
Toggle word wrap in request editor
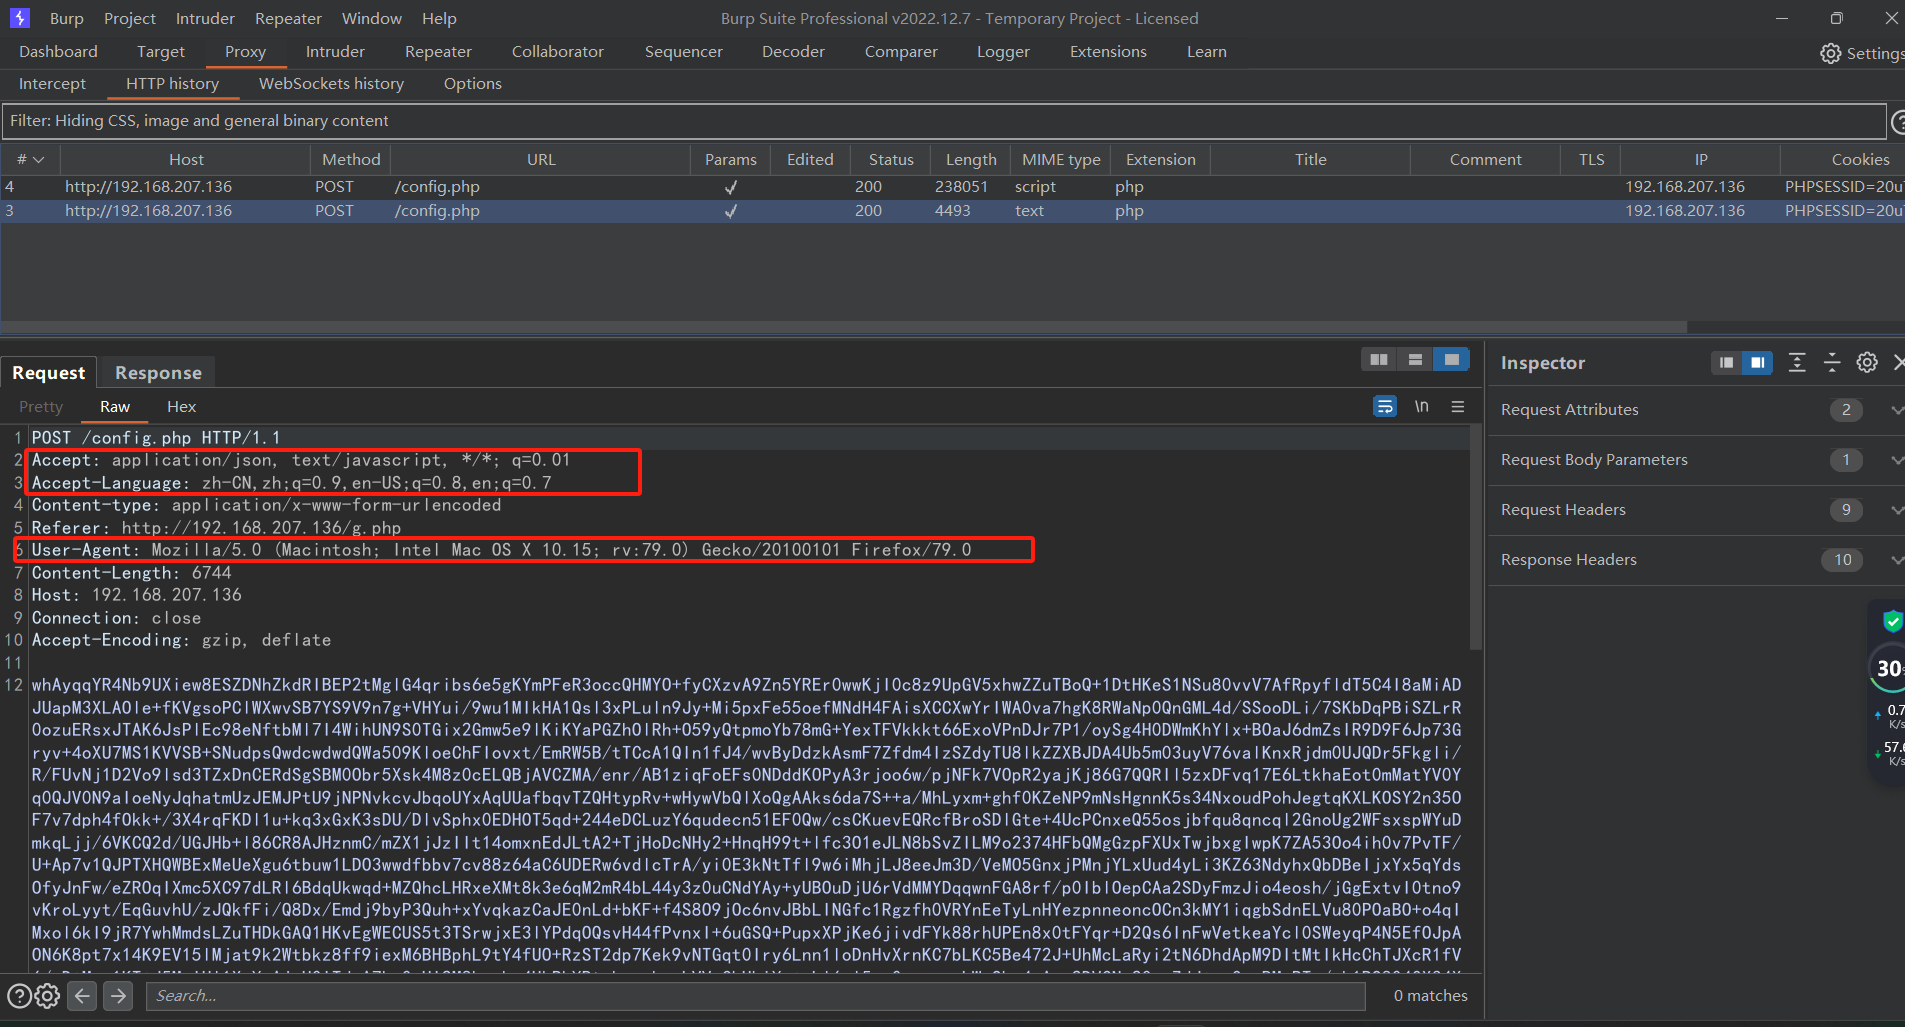(1385, 406)
